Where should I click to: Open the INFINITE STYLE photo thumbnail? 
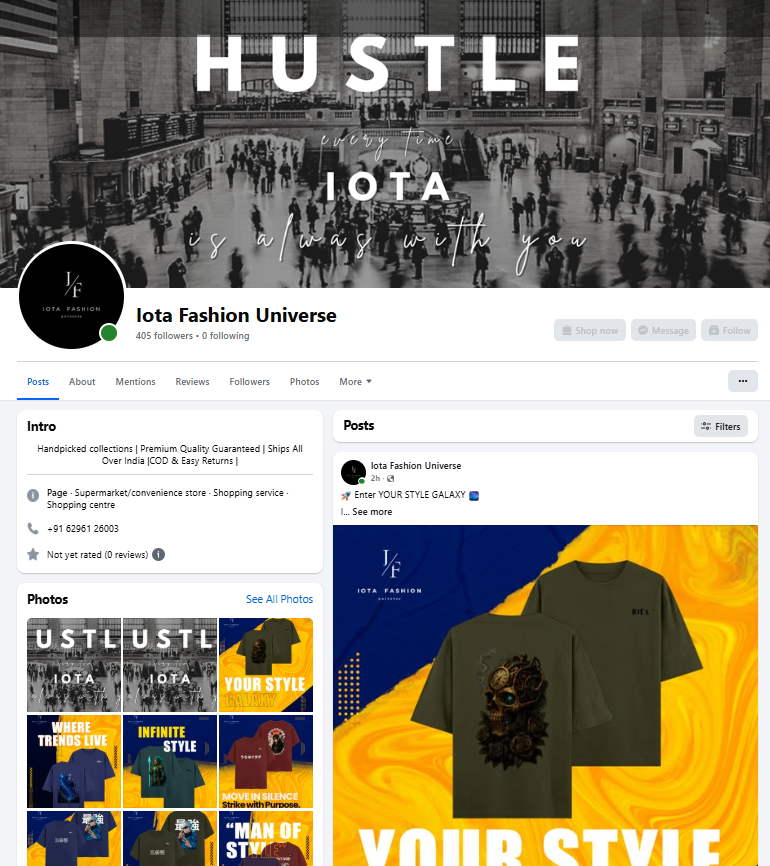[170, 761]
